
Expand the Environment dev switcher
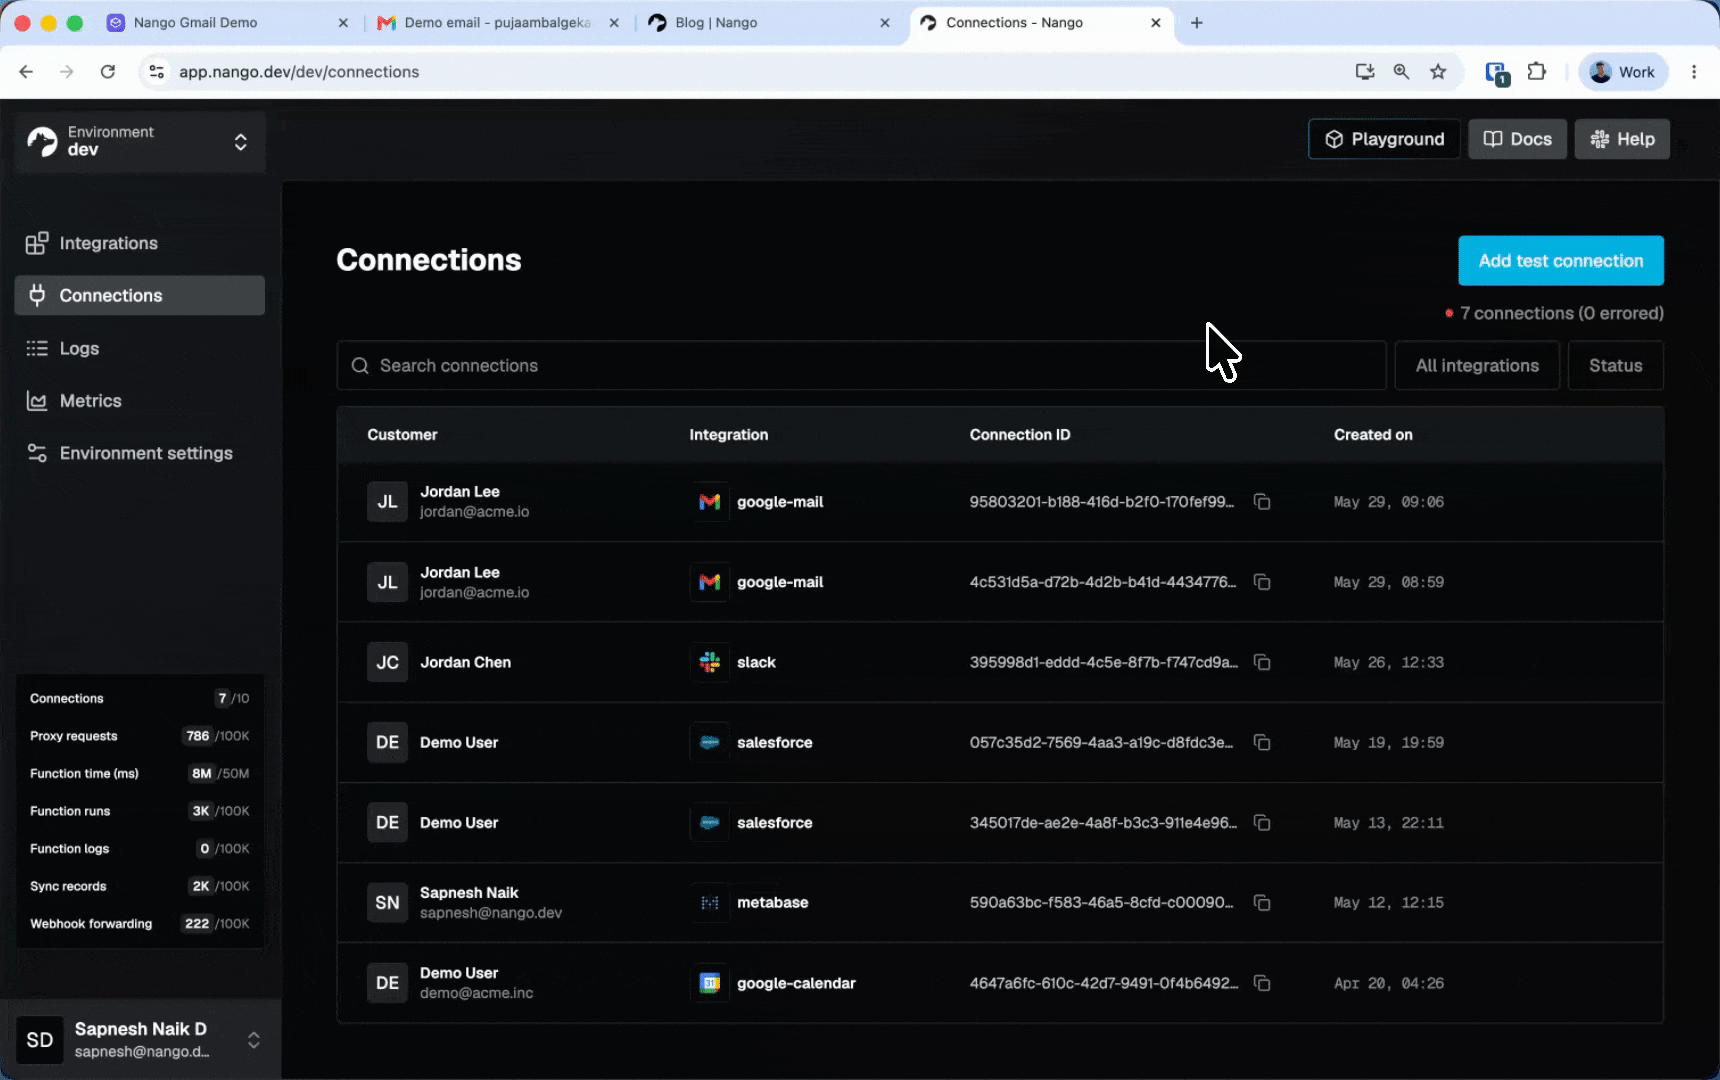point(140,142)
